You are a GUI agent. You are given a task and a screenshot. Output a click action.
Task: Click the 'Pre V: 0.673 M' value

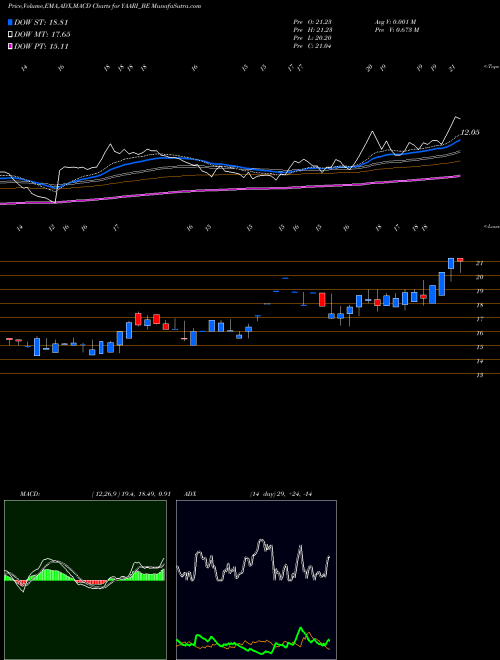pyautogui.click(x=396, y=30)
